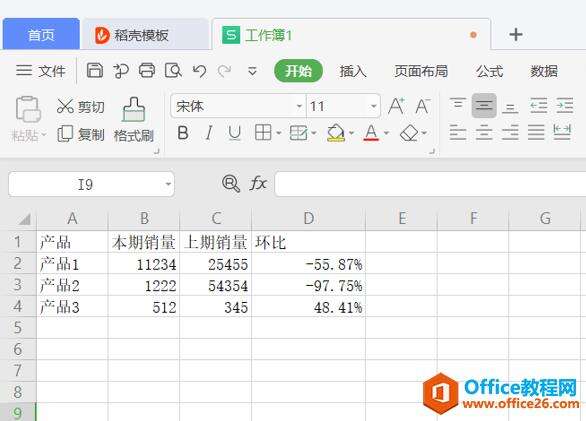Open Print Preview icon

click(x=173, y=70)
